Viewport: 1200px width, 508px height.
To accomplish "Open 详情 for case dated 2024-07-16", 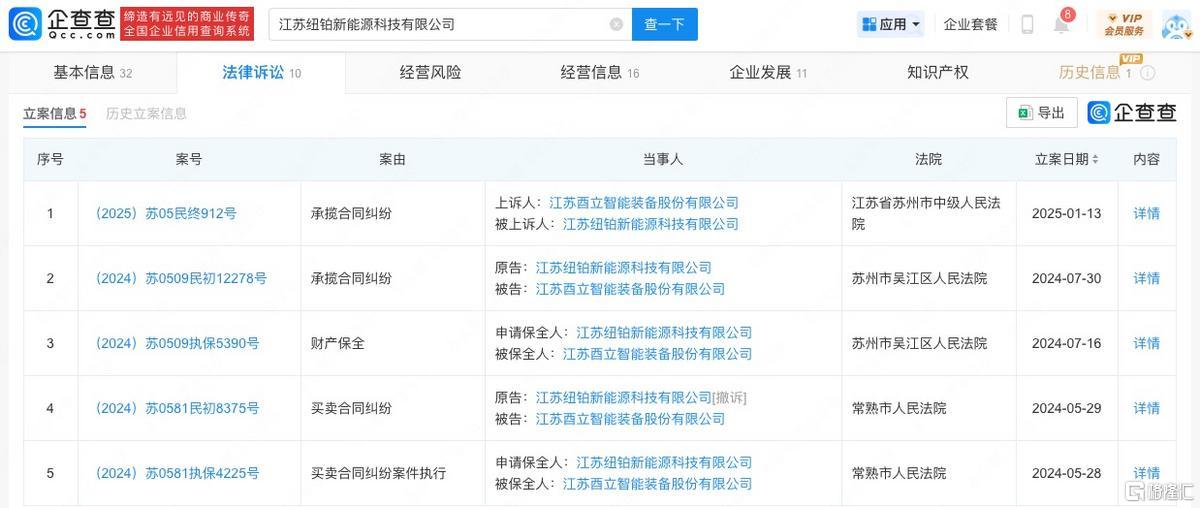I will (1146, 343).
